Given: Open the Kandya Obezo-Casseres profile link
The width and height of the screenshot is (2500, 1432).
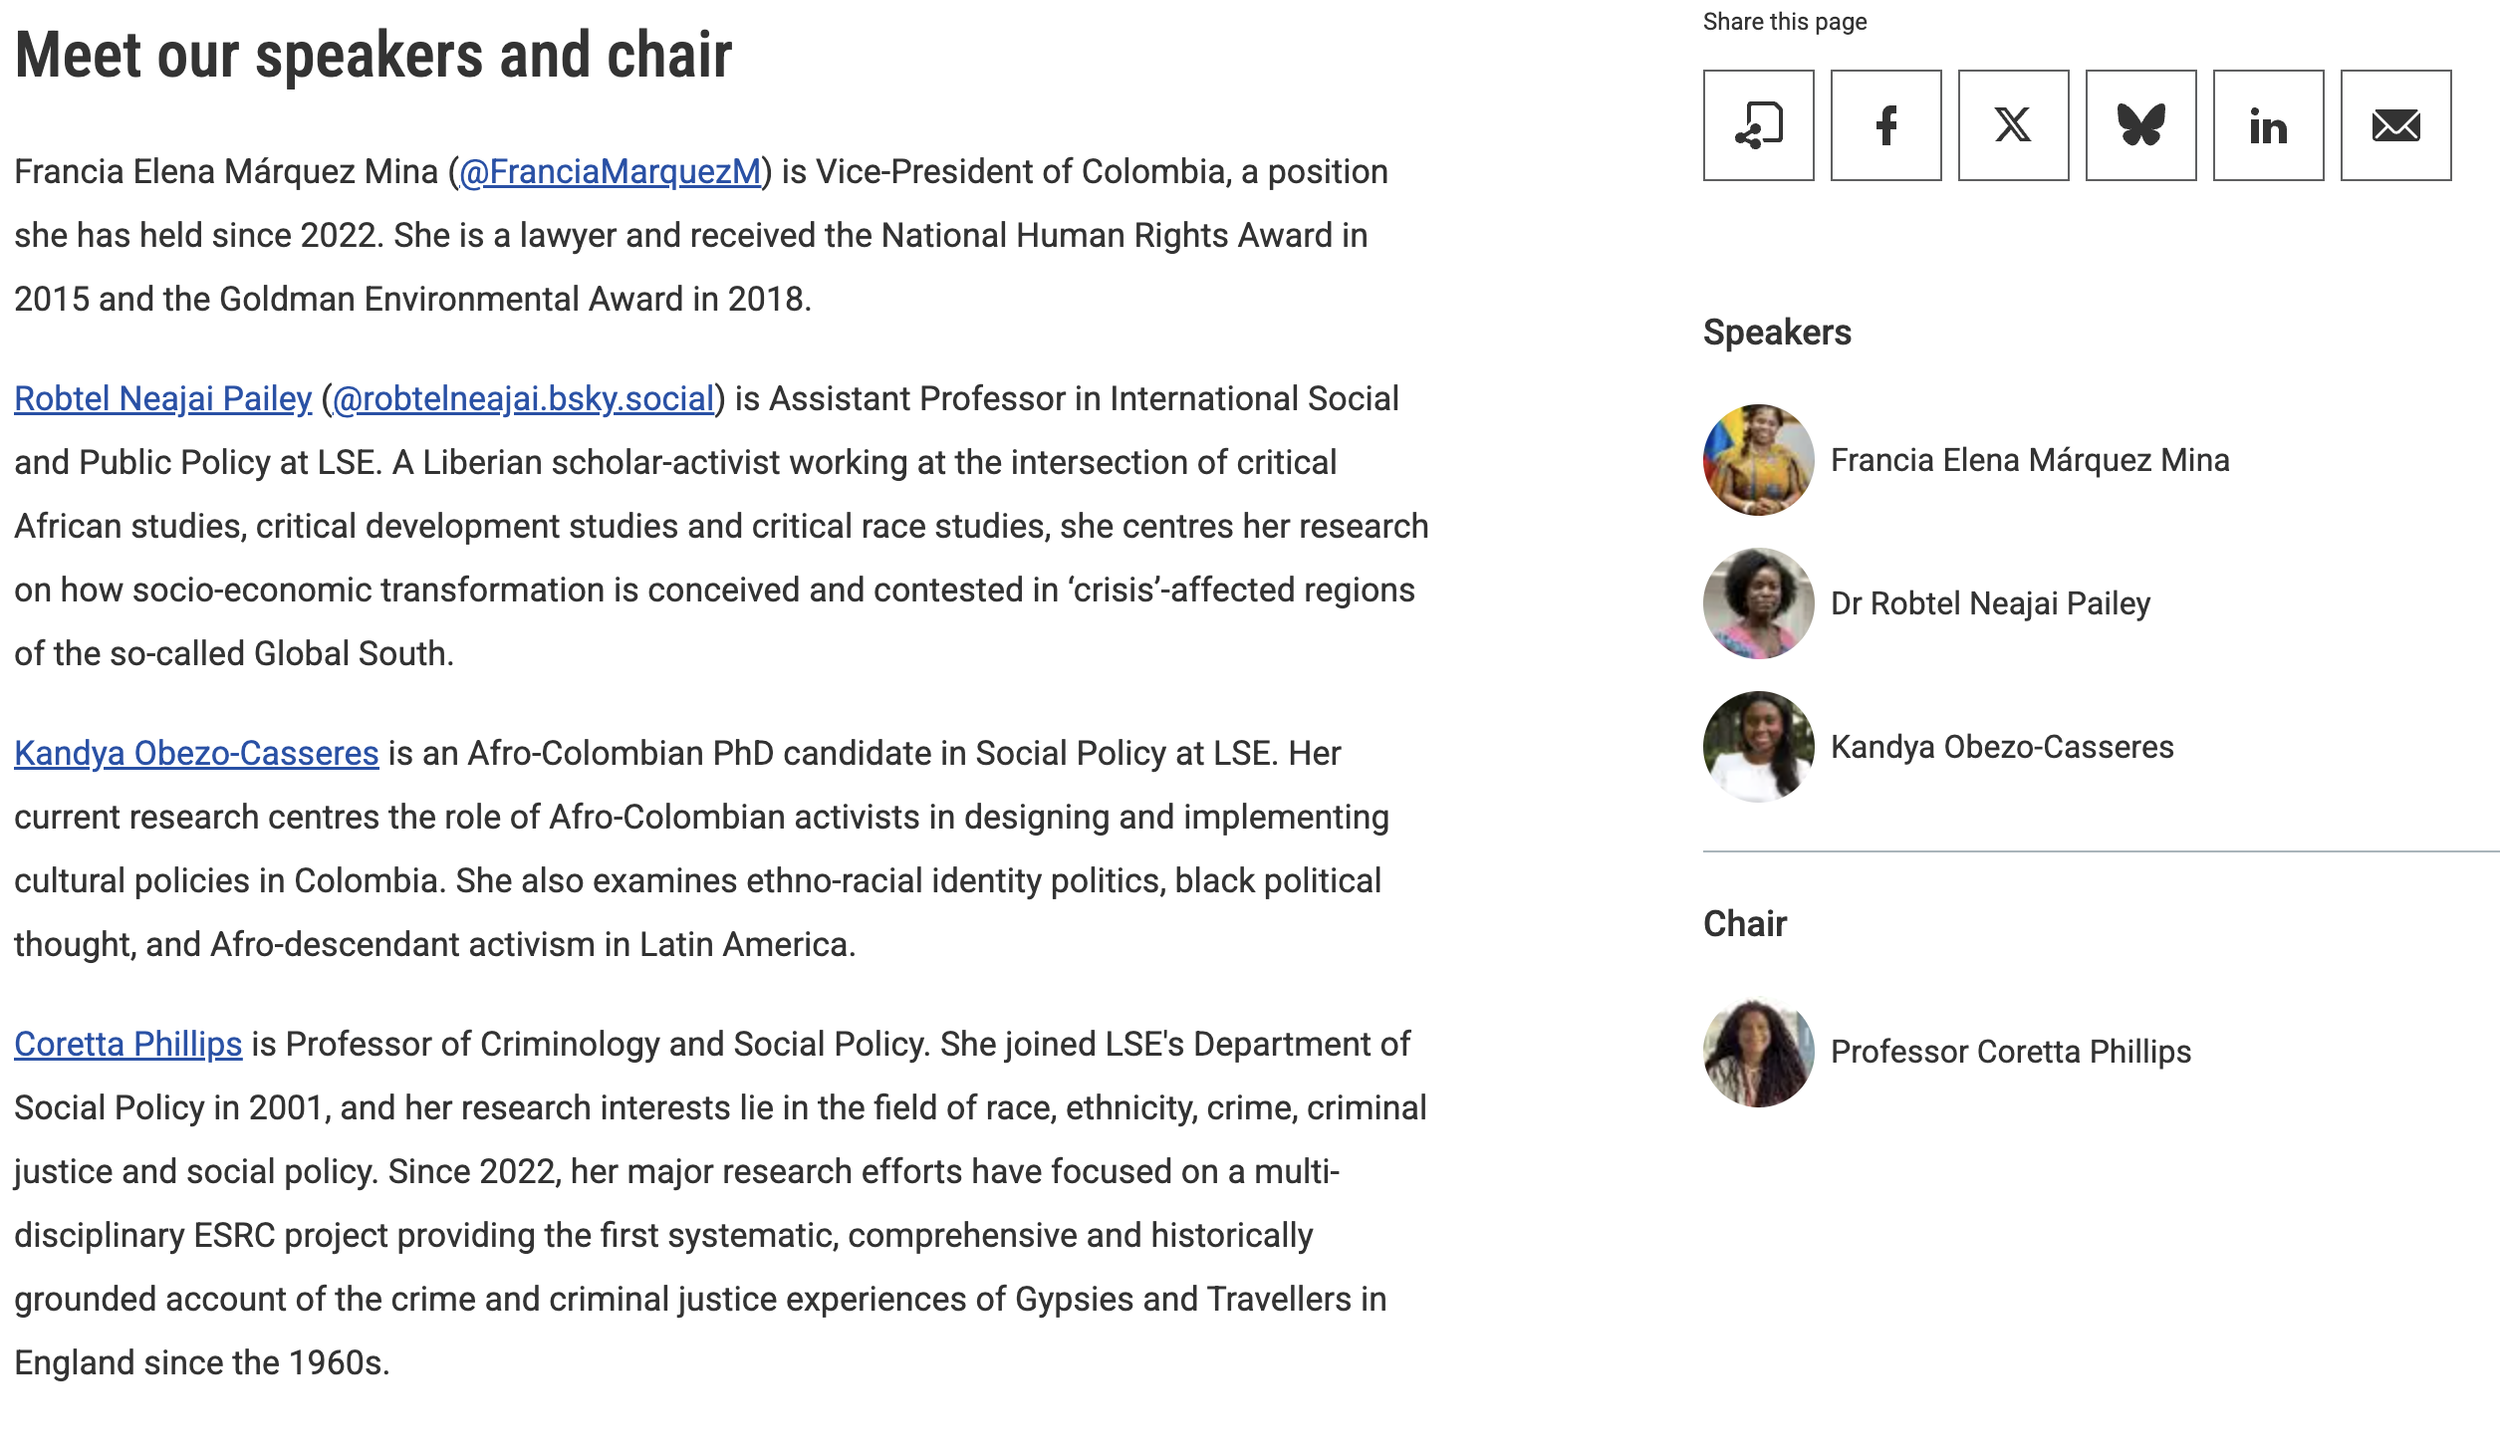Looking at the screenshot, I should coord(196,753).
